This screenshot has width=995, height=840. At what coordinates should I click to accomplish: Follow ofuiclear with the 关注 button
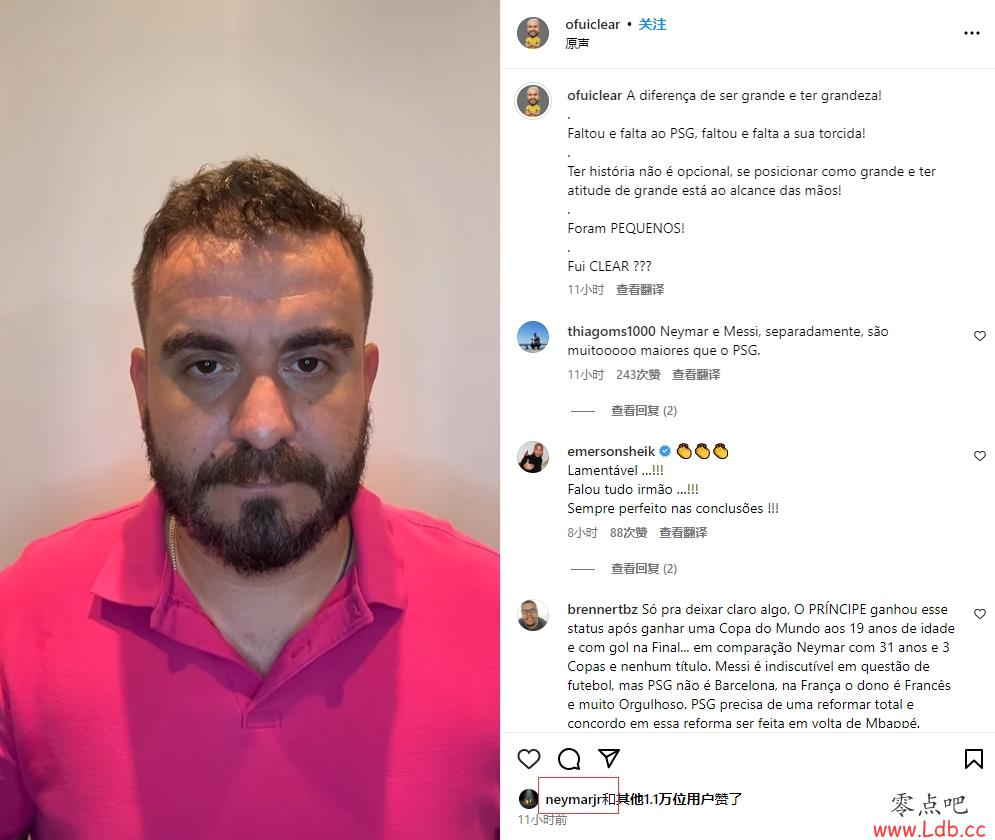click(652, 24)
